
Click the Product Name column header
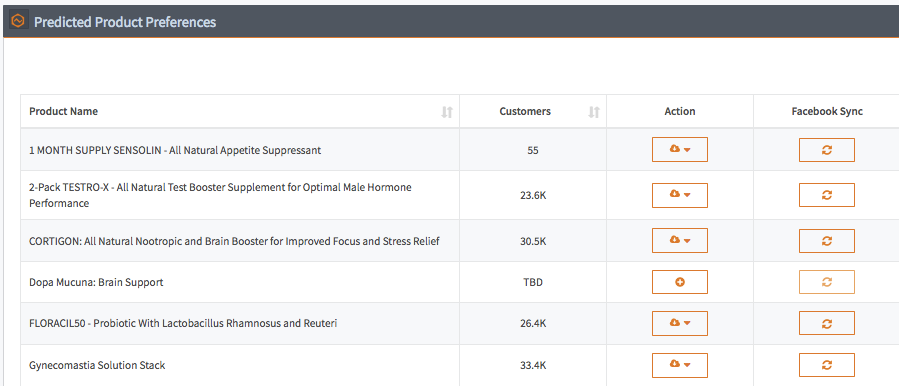coord(240,111)
